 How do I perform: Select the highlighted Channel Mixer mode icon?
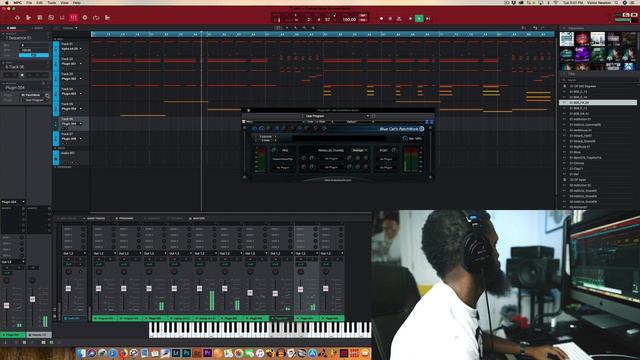pyautogui.click(x=73, y=18)
